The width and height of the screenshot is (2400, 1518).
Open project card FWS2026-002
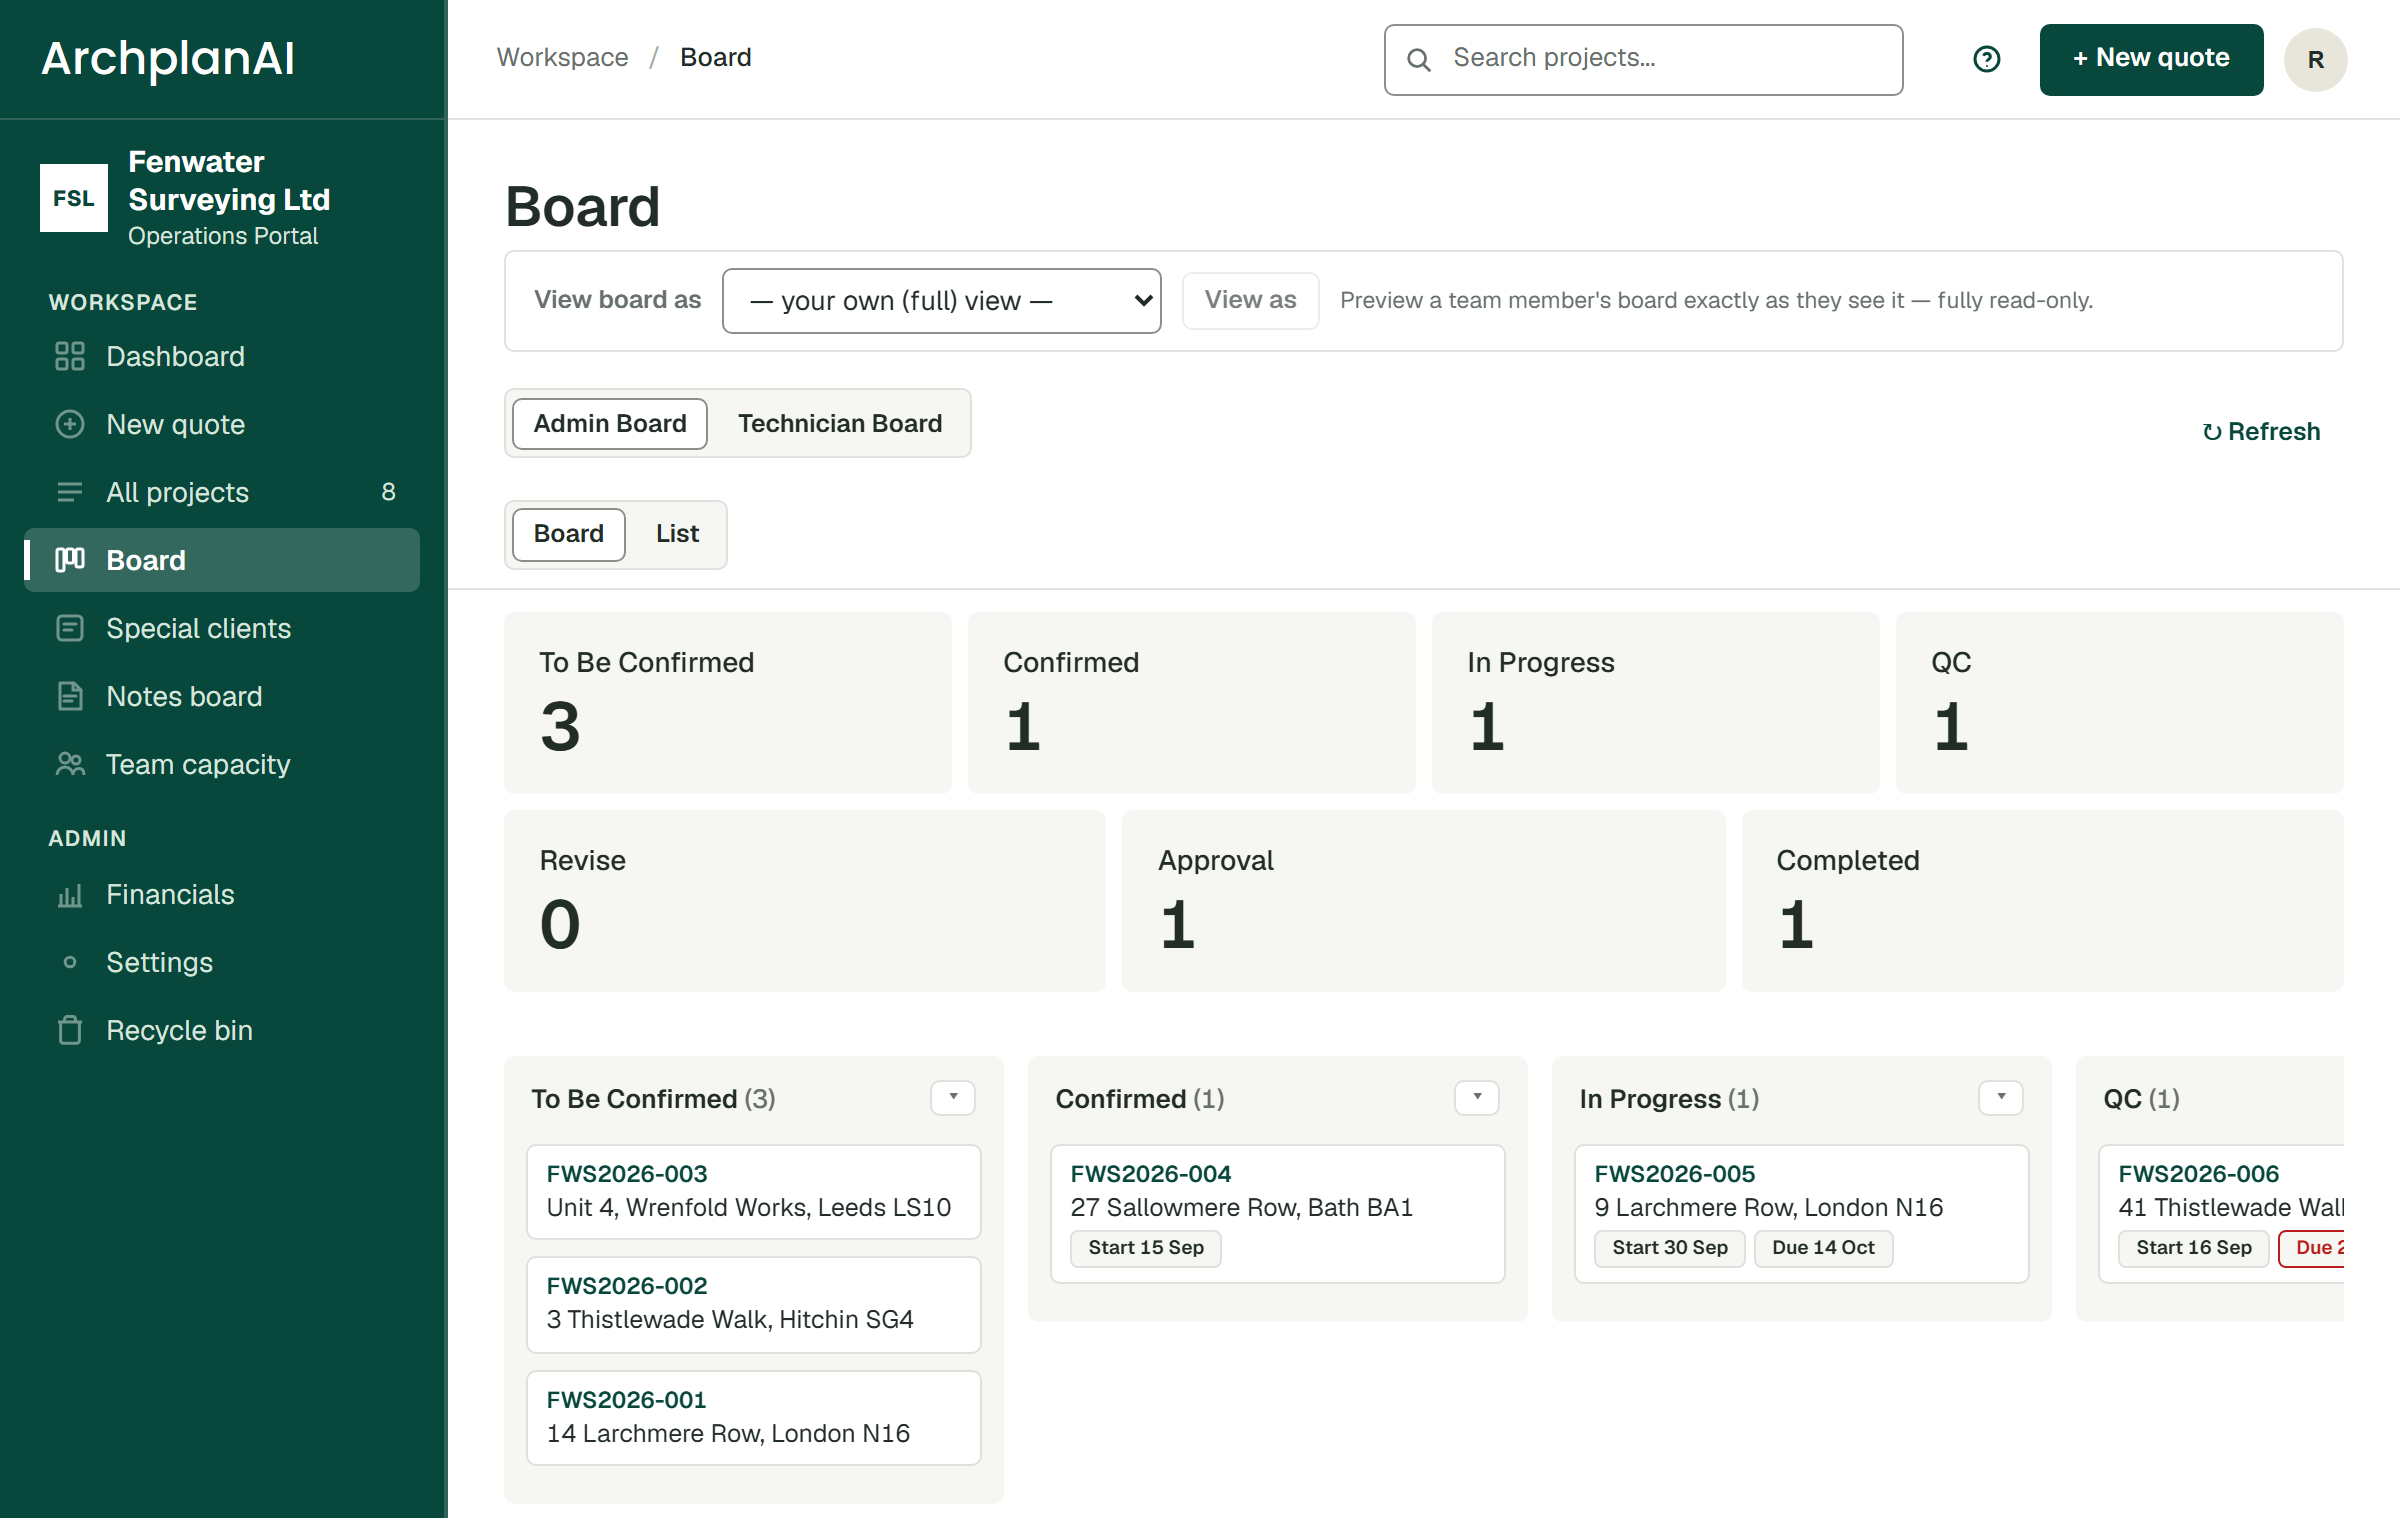[x=754, y=1304]
